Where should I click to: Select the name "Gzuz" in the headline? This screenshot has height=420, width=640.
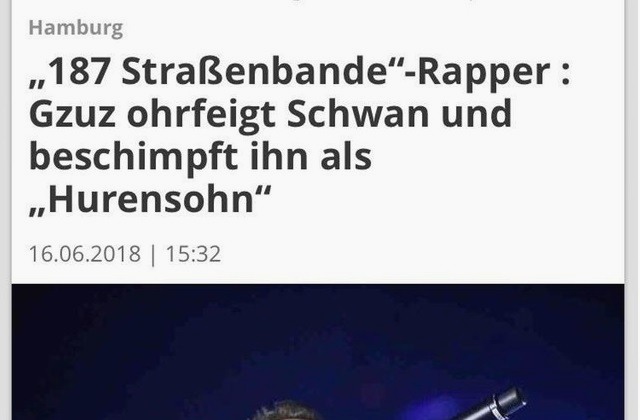pyautogui.click(x=72, y=114)
